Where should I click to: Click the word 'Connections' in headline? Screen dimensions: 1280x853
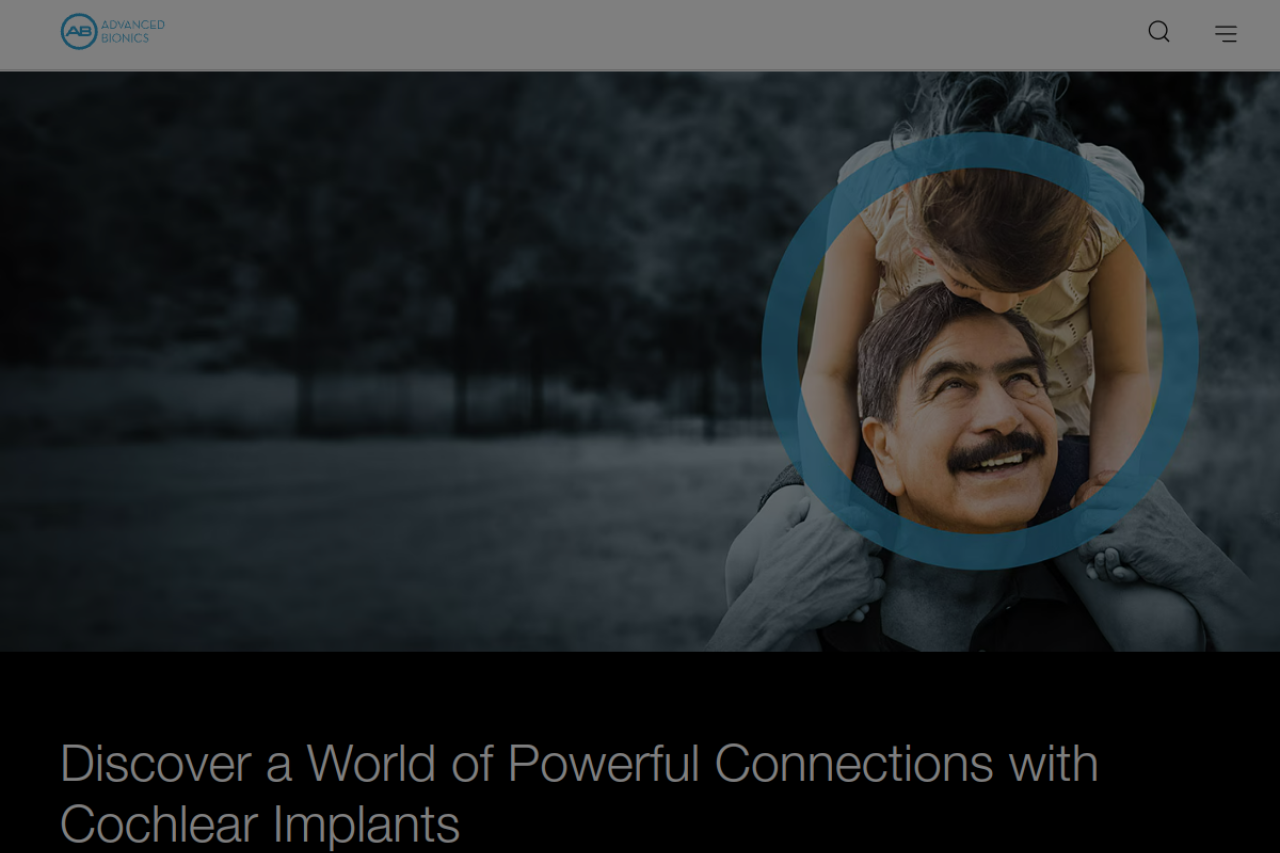click(854, 764)
